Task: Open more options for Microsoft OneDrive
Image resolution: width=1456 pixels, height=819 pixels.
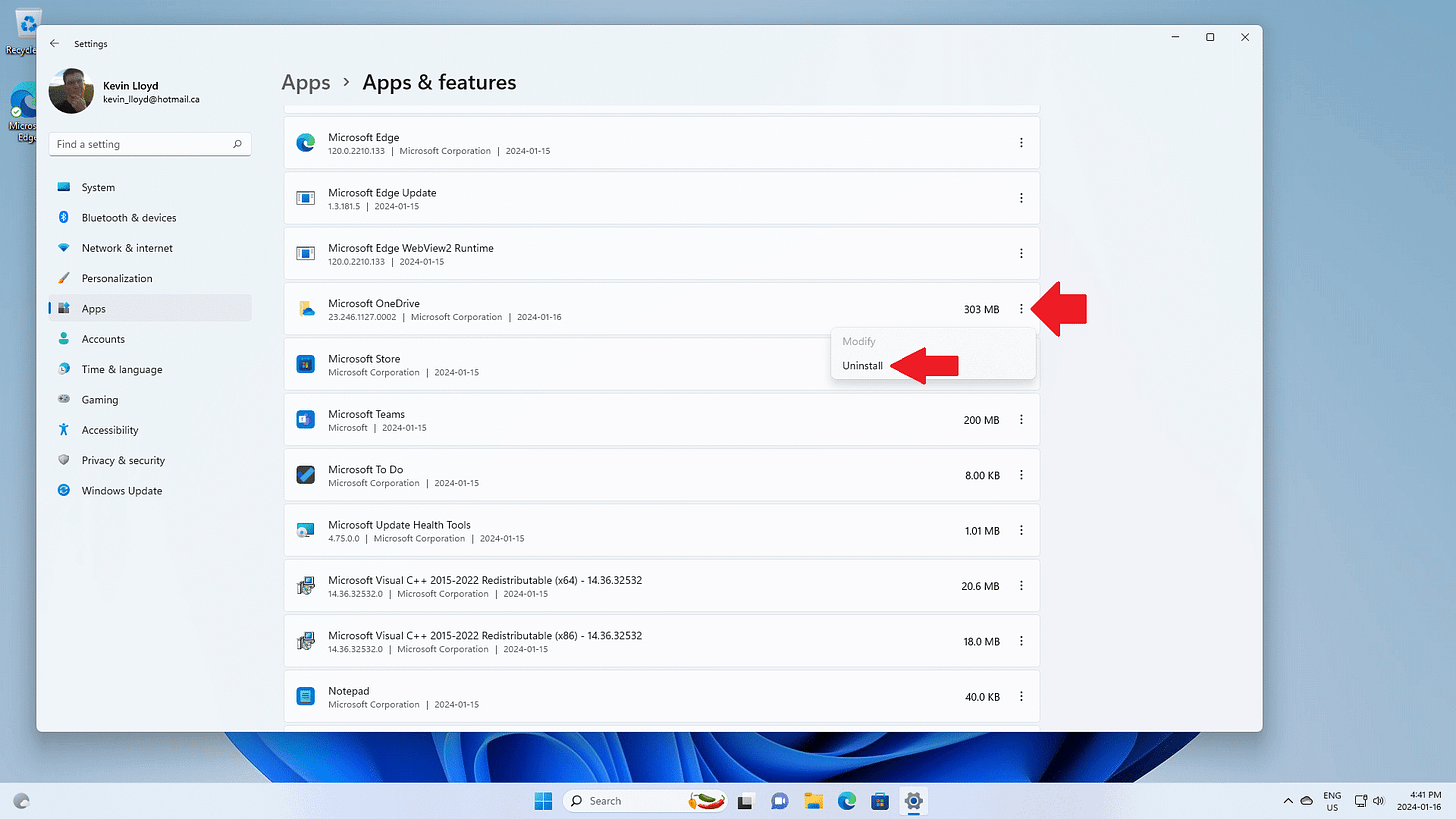Action: click(x=1021, y=309)
